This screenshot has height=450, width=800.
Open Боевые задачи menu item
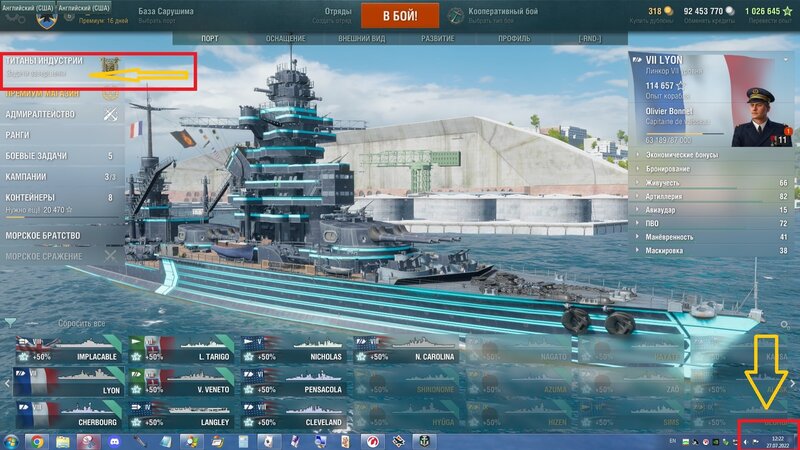pyautogui.click(x=62, y=156)
